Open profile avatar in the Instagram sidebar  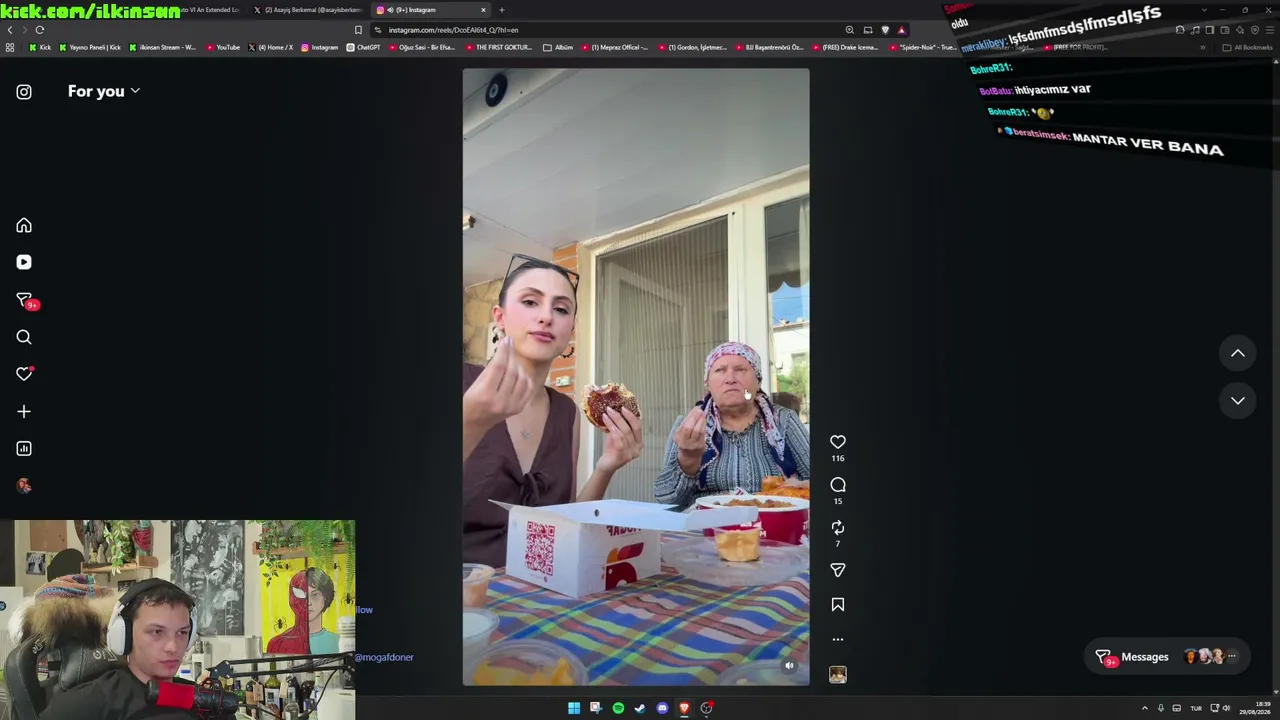click(24, 486)
